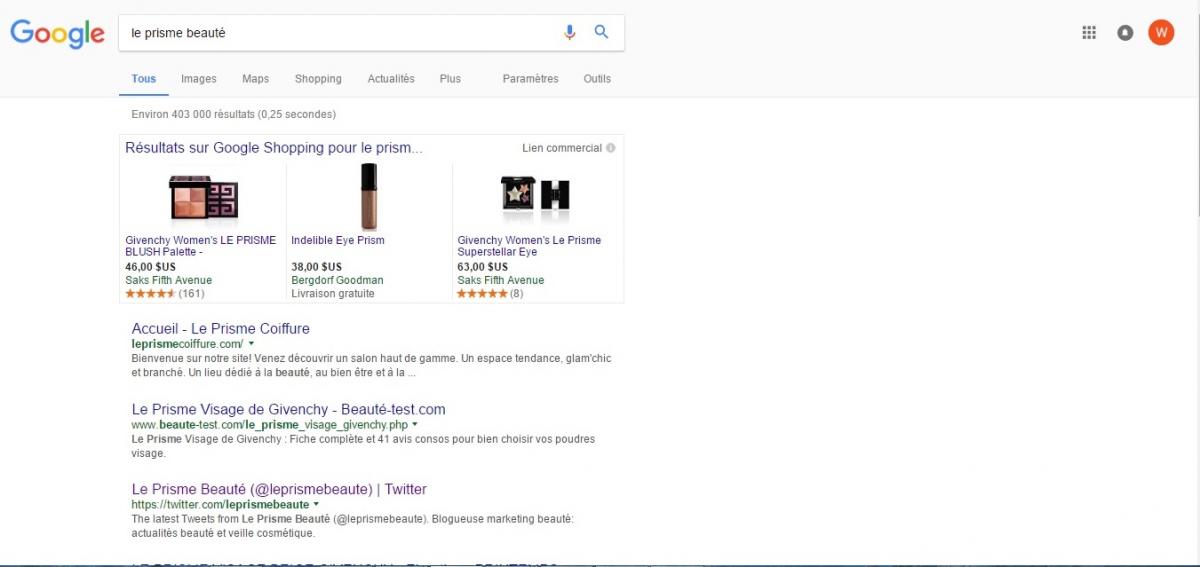This screenshot has height=567, width=1200.
Task: Open Accueil - Le Prisme Coiffure result
Action: [x=221, y=329]
